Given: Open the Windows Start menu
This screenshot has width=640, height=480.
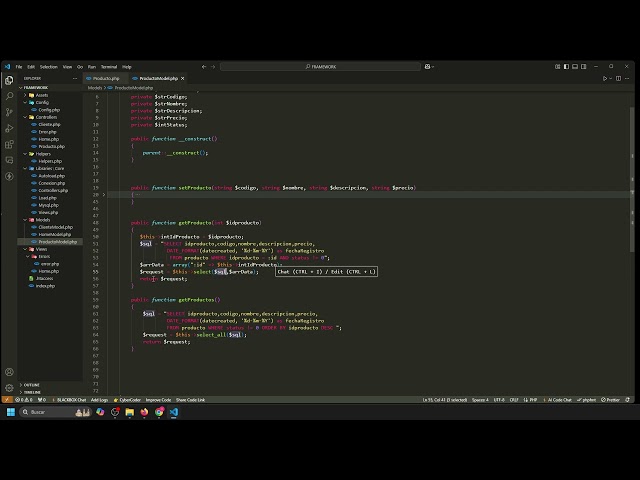Looking at the screenshot, I should (x=11, y=412).
